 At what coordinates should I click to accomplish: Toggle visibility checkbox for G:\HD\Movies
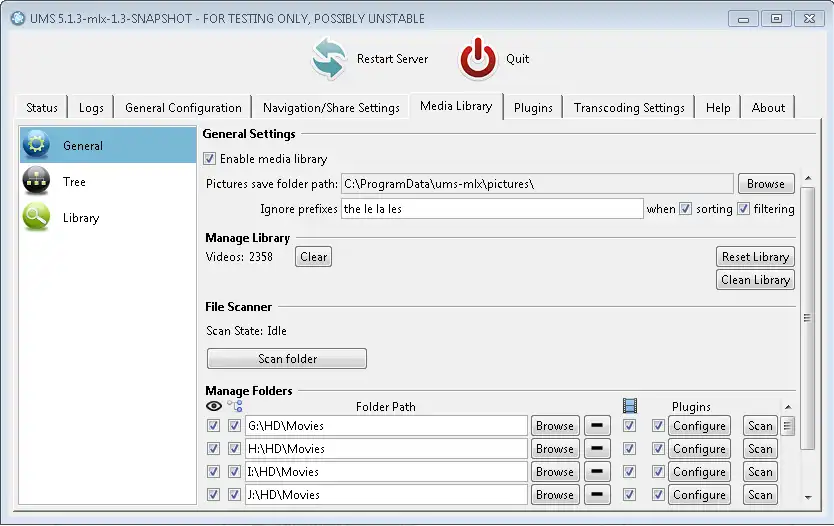[213, 425]
